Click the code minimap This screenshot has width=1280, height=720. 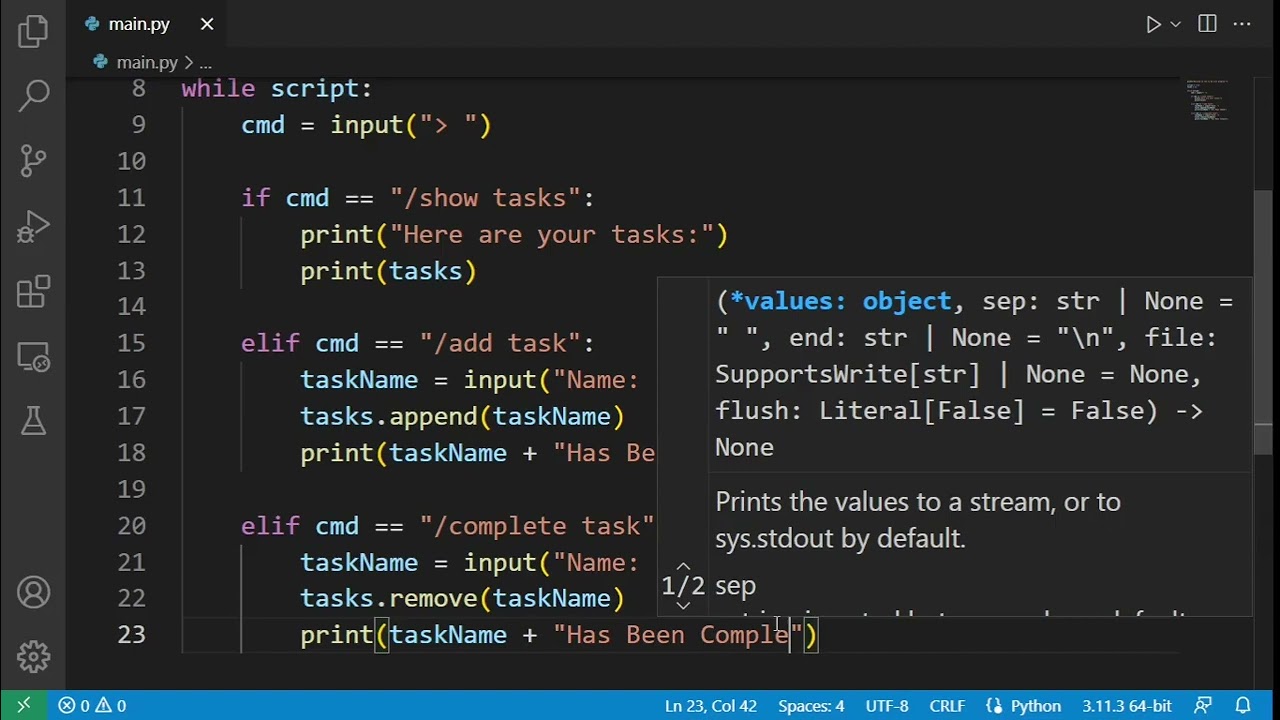coord(1207,100)
